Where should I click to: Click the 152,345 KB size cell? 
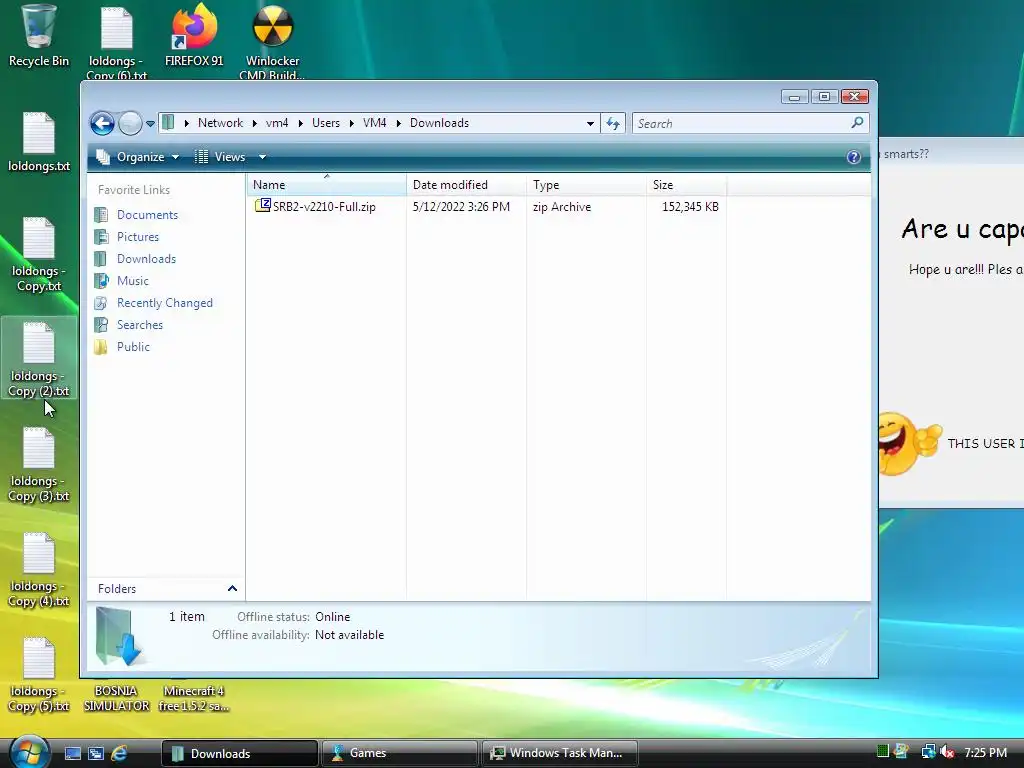[690, 206]
